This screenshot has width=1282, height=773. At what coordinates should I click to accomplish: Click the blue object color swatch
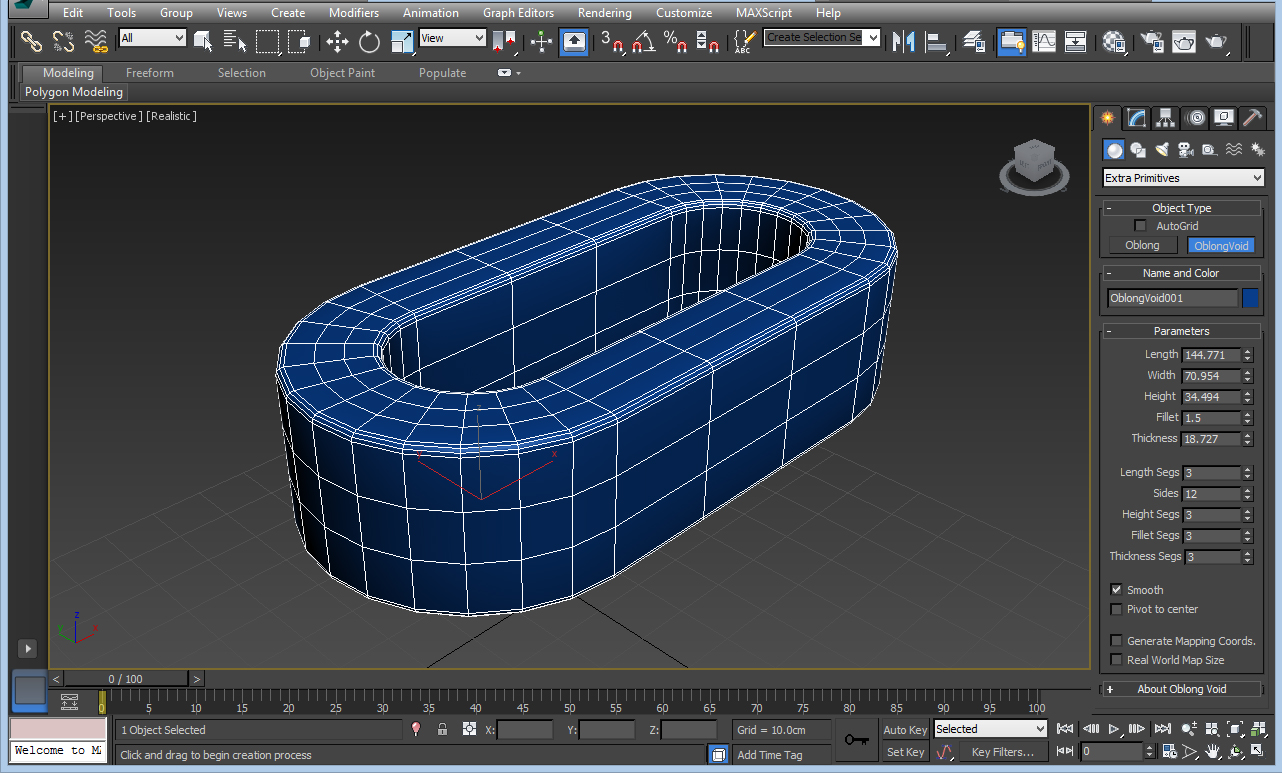coord(1250,298)
